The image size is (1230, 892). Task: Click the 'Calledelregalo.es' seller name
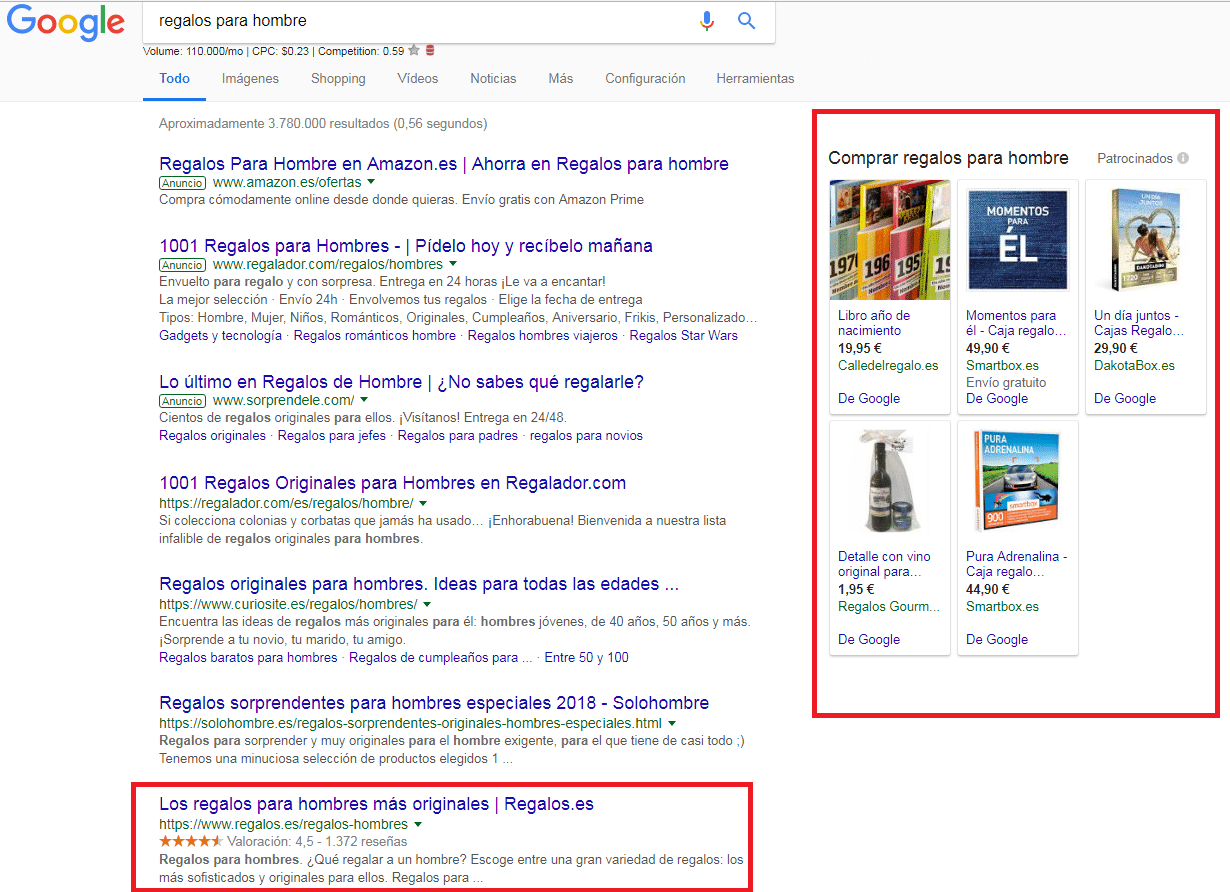tap(888, 366)
